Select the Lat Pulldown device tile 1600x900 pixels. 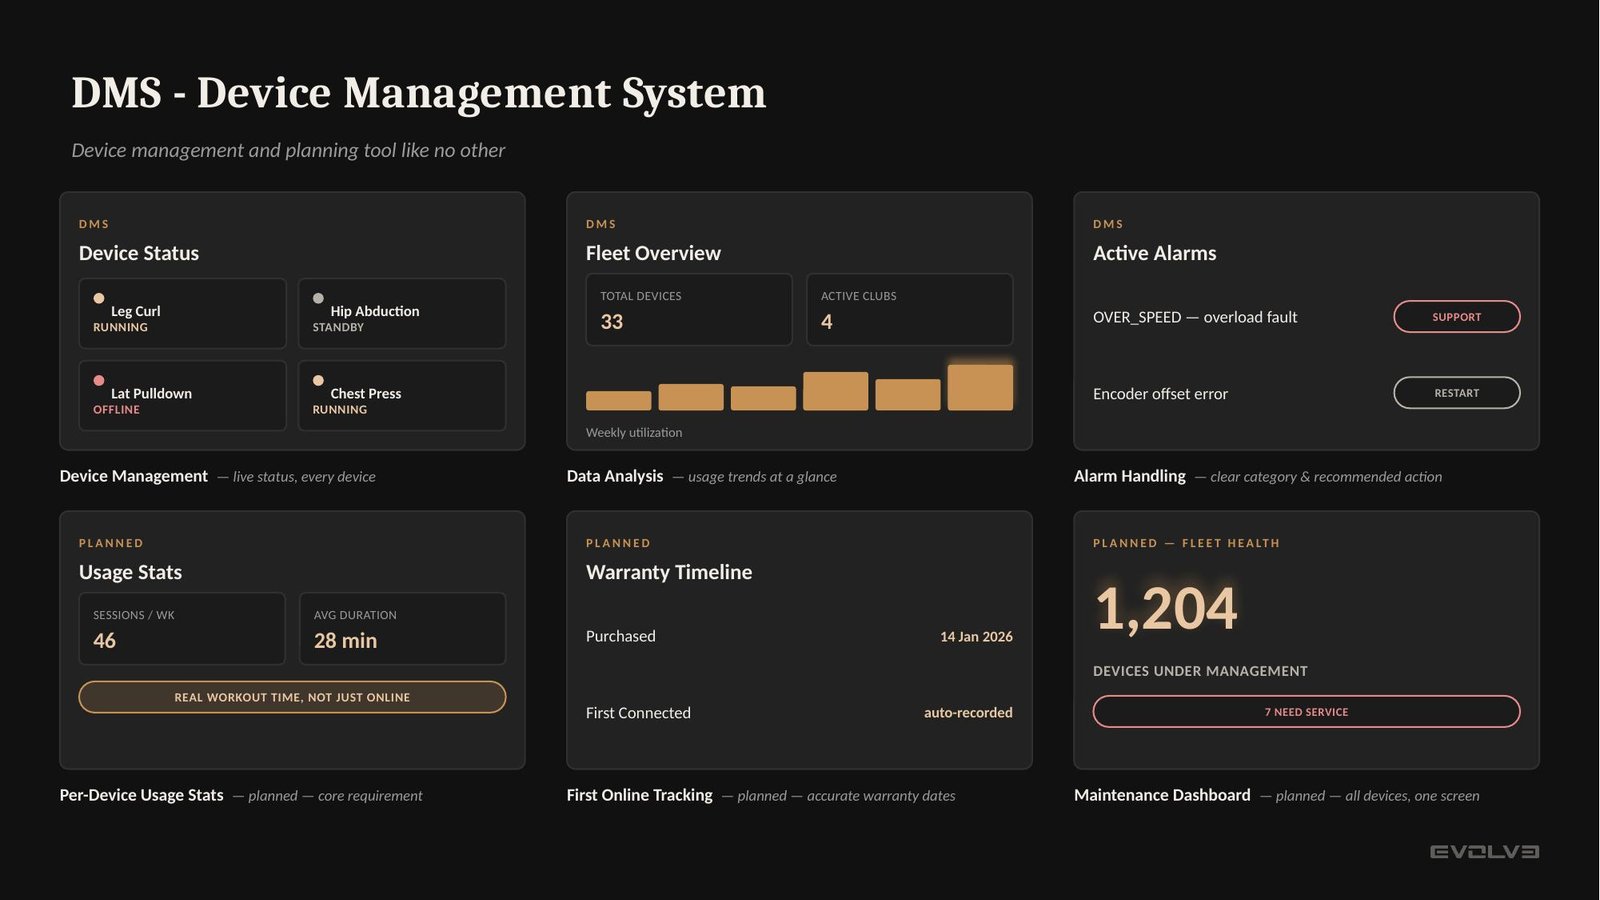(182, 396)
